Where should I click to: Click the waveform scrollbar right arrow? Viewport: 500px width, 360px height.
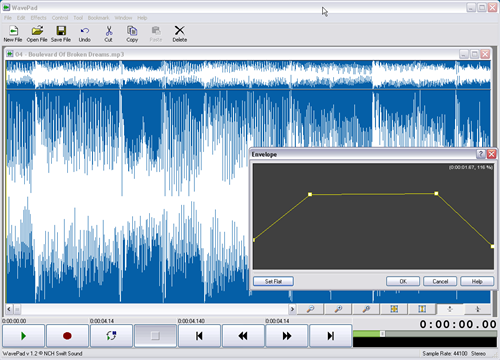click(292, 309)
